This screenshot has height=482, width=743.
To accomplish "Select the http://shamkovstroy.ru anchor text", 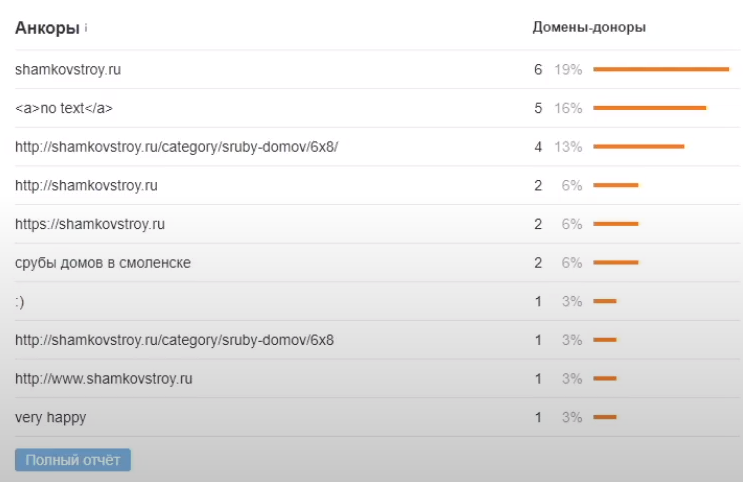I will pos(86,186).
